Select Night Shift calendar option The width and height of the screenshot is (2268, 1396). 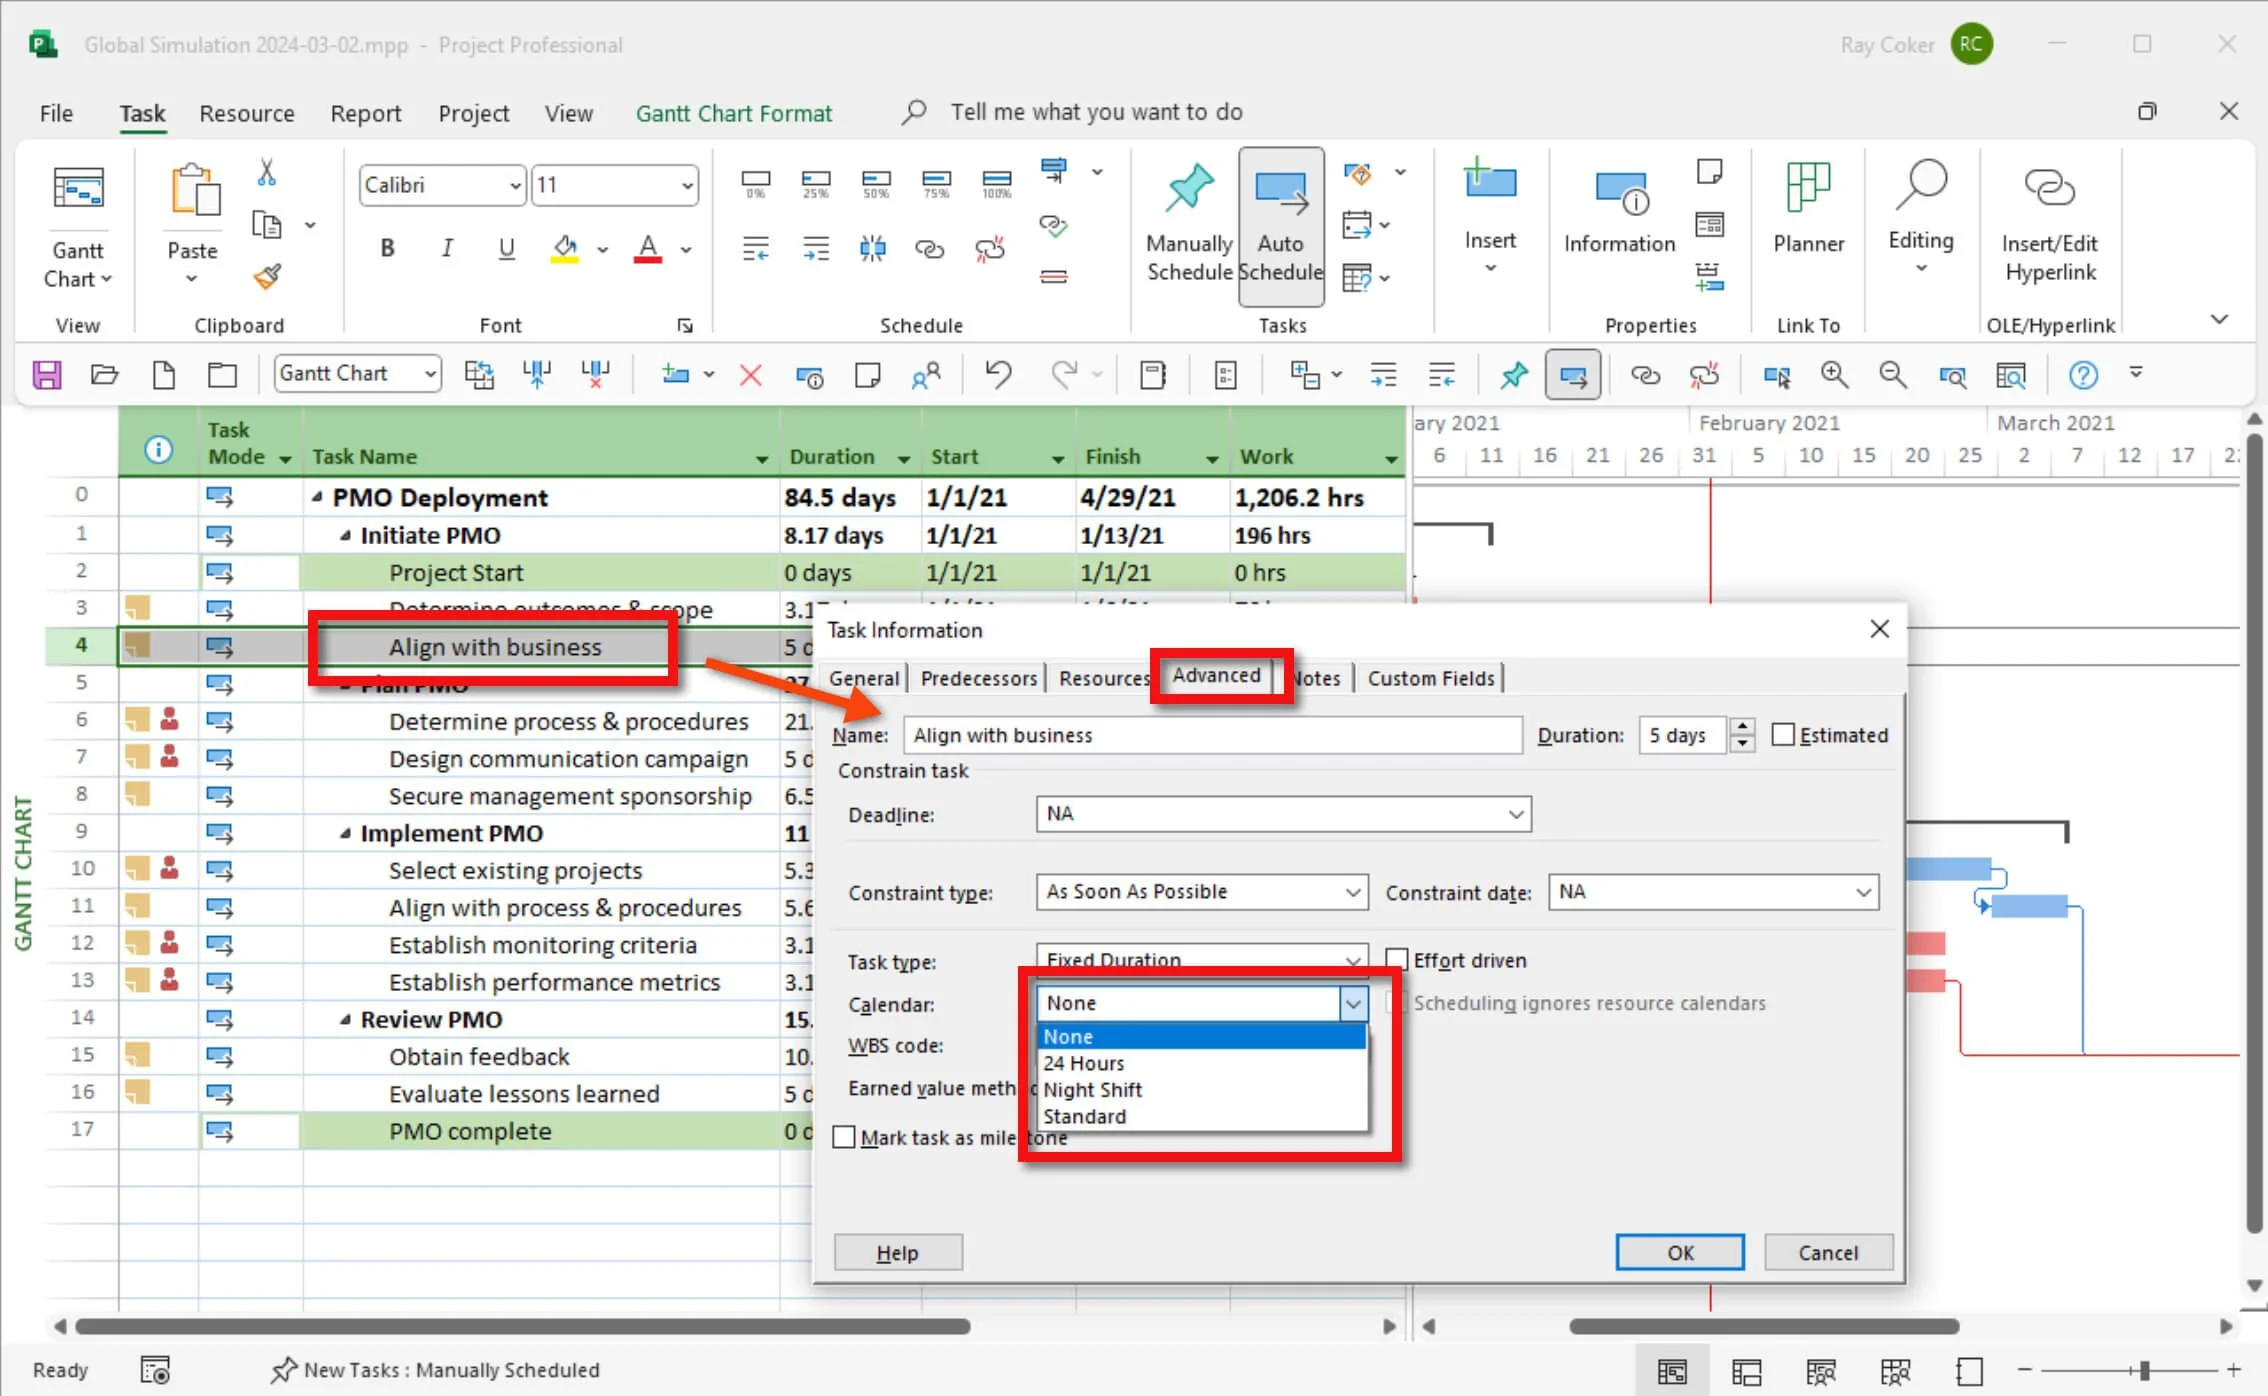pyautogui.click(x=1203, y=1090)
